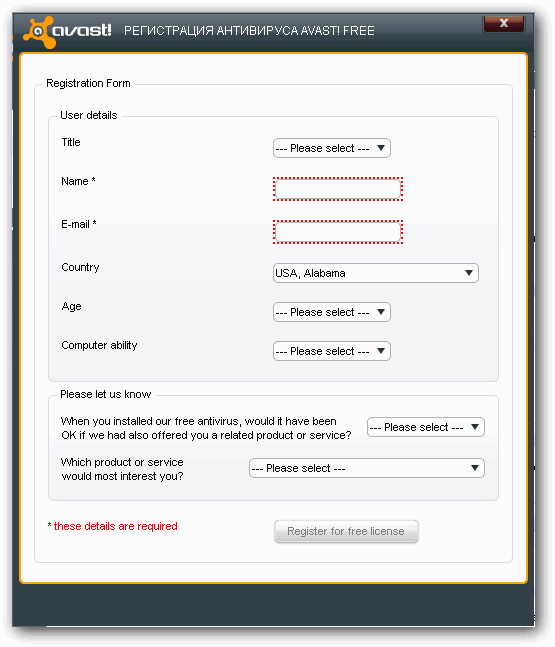Open the Age dropdown
This screenshot has height=647, width=555.
pos(332,312)
